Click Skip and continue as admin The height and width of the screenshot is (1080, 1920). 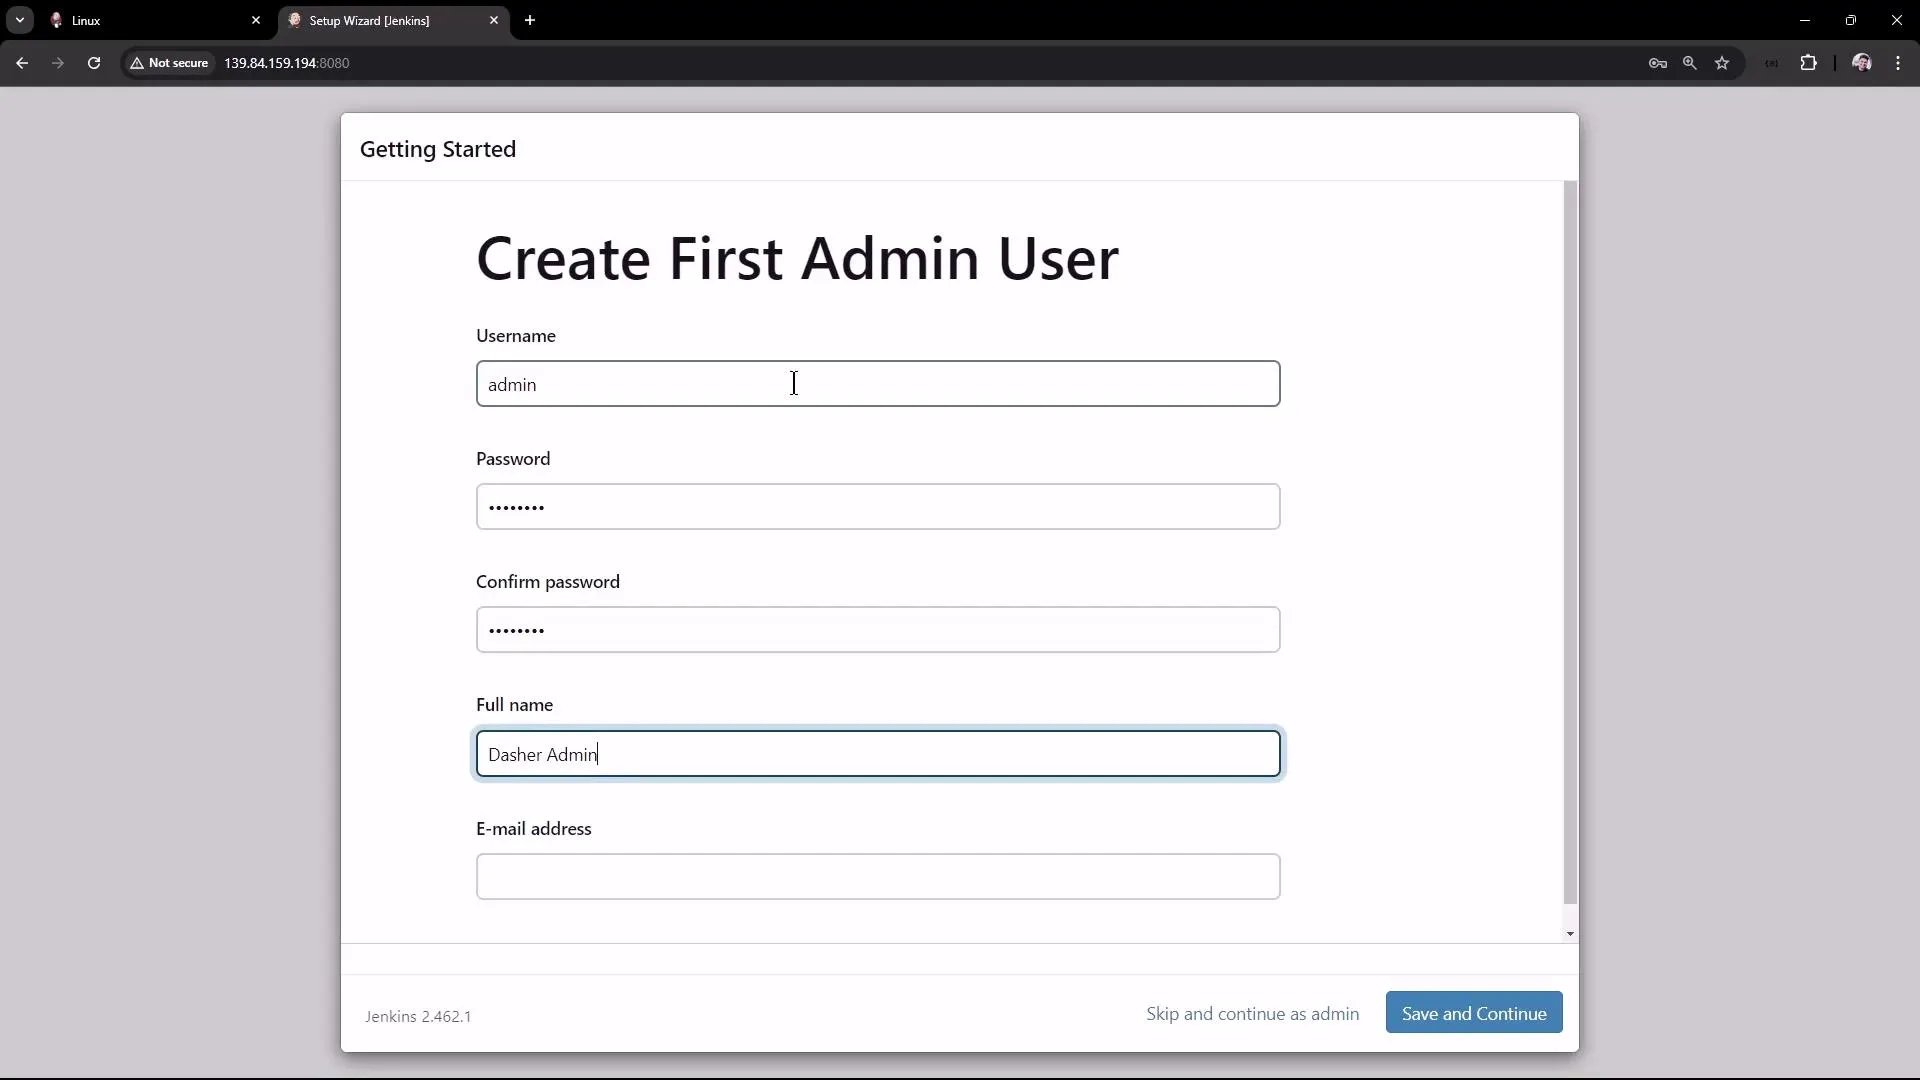tap(1251, 1013)
